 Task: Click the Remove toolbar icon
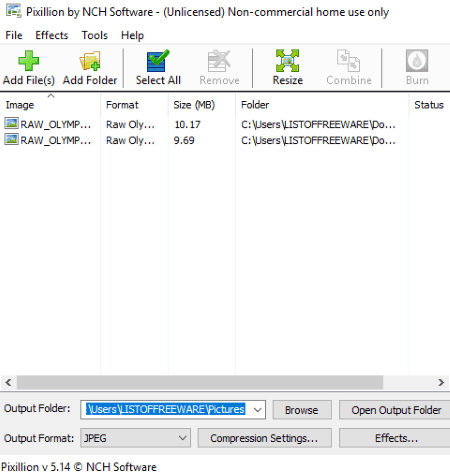(x=219, y=61)
